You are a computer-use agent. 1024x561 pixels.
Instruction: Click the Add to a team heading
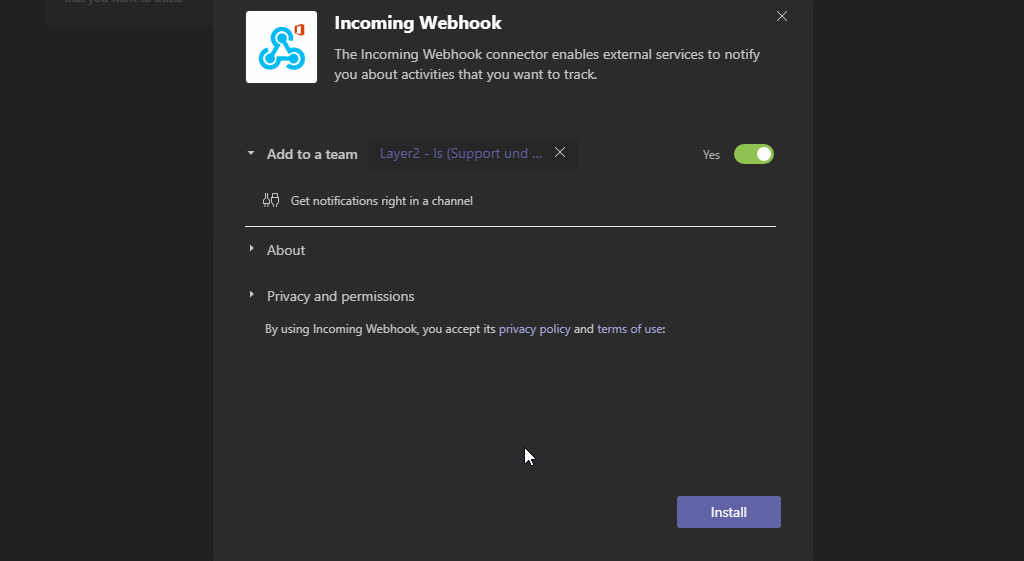click(312, 154)
